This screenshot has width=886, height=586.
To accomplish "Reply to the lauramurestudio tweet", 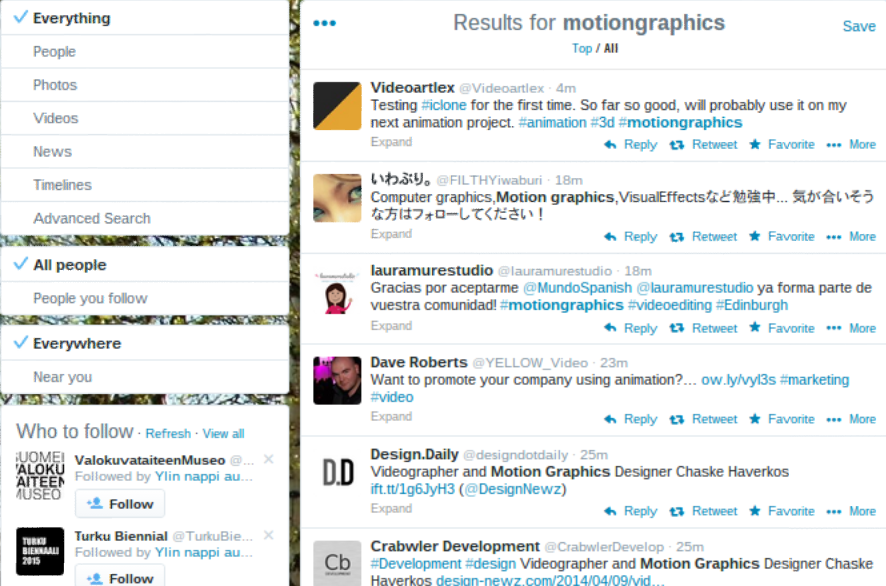I will pyautogui.click(x=631, y=328).
